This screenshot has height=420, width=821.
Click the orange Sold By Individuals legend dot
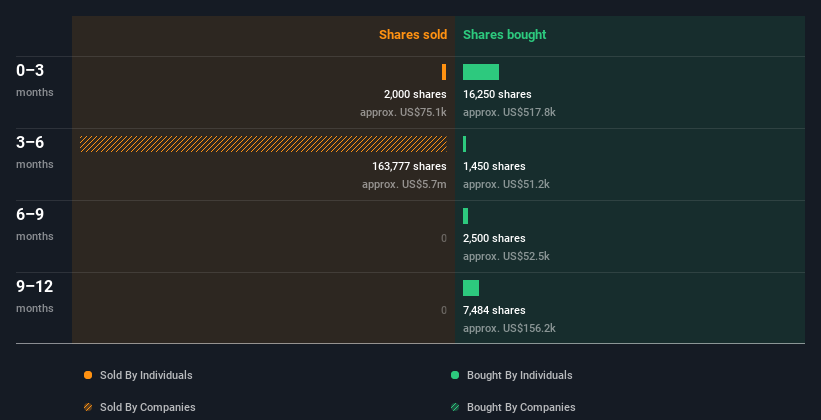point(88,375)
